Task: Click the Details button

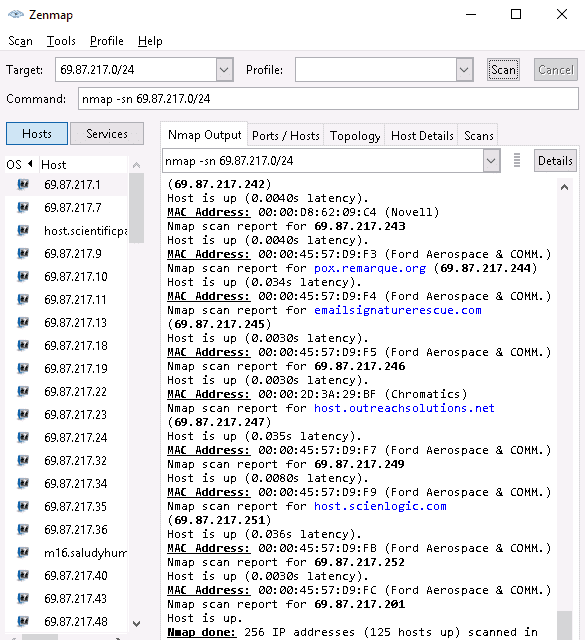Action: [555, 161]
